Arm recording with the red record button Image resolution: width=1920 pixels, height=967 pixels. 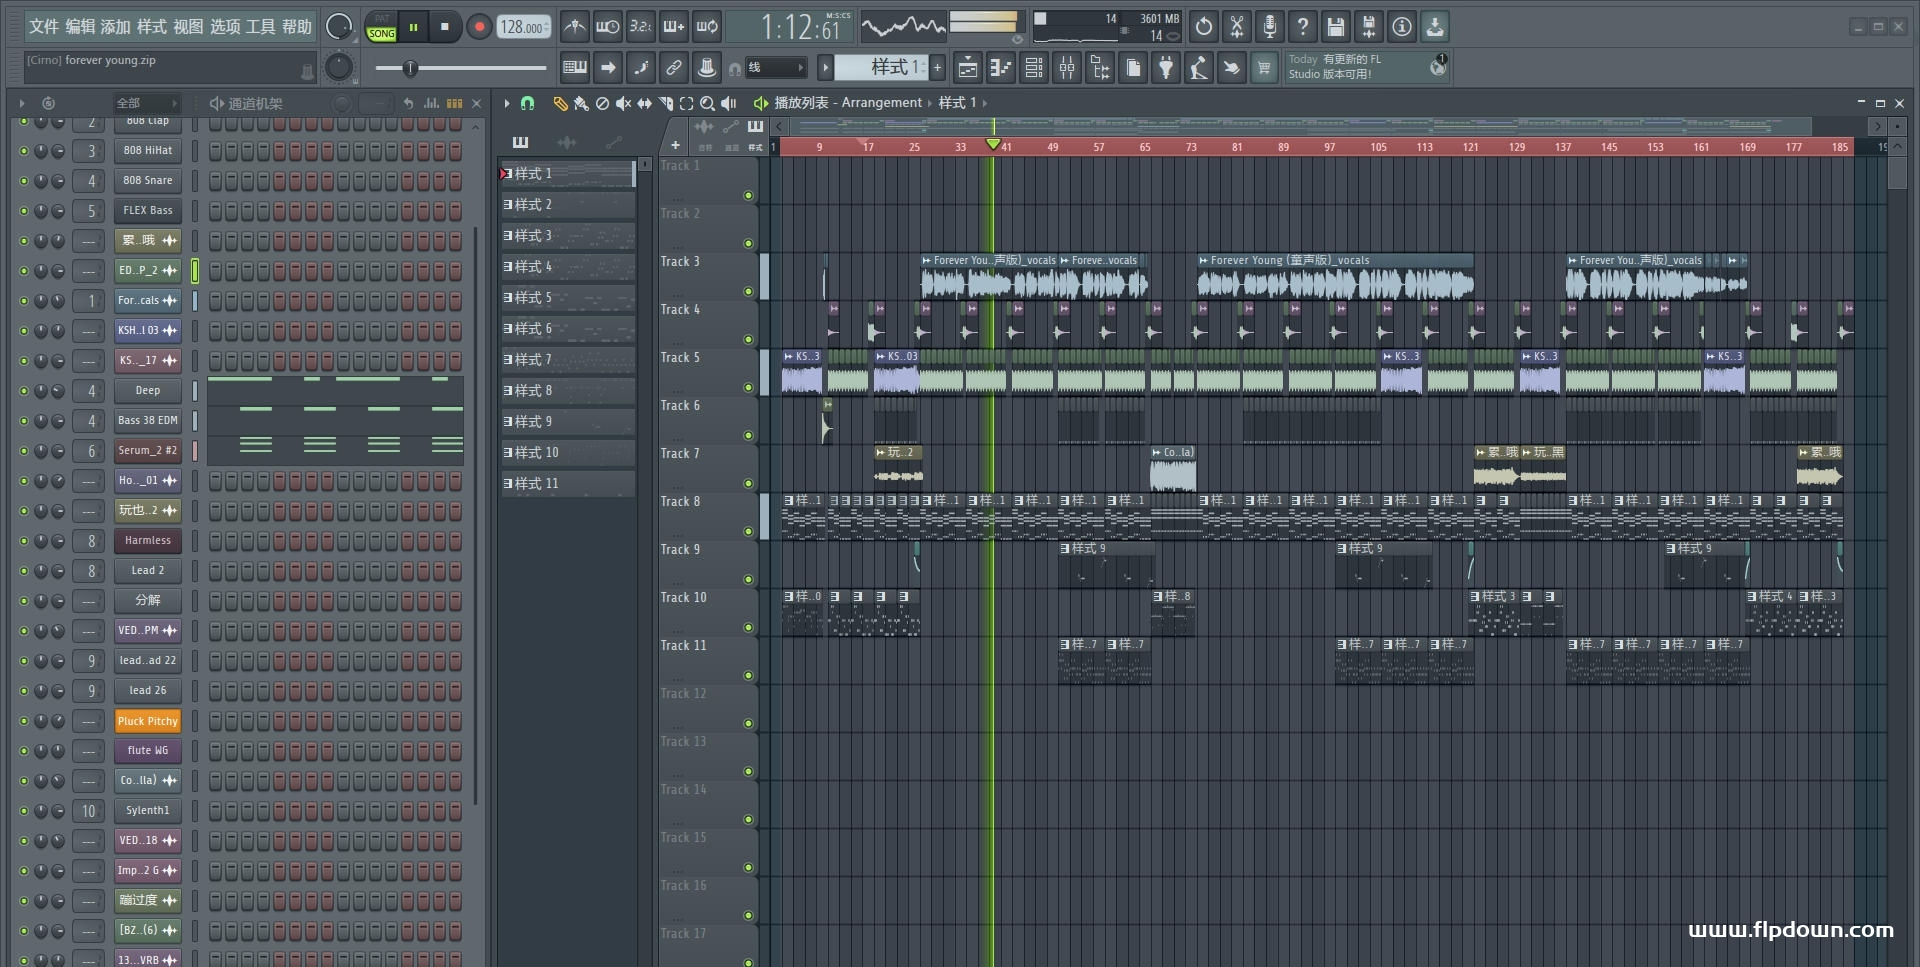pos(479,27)
